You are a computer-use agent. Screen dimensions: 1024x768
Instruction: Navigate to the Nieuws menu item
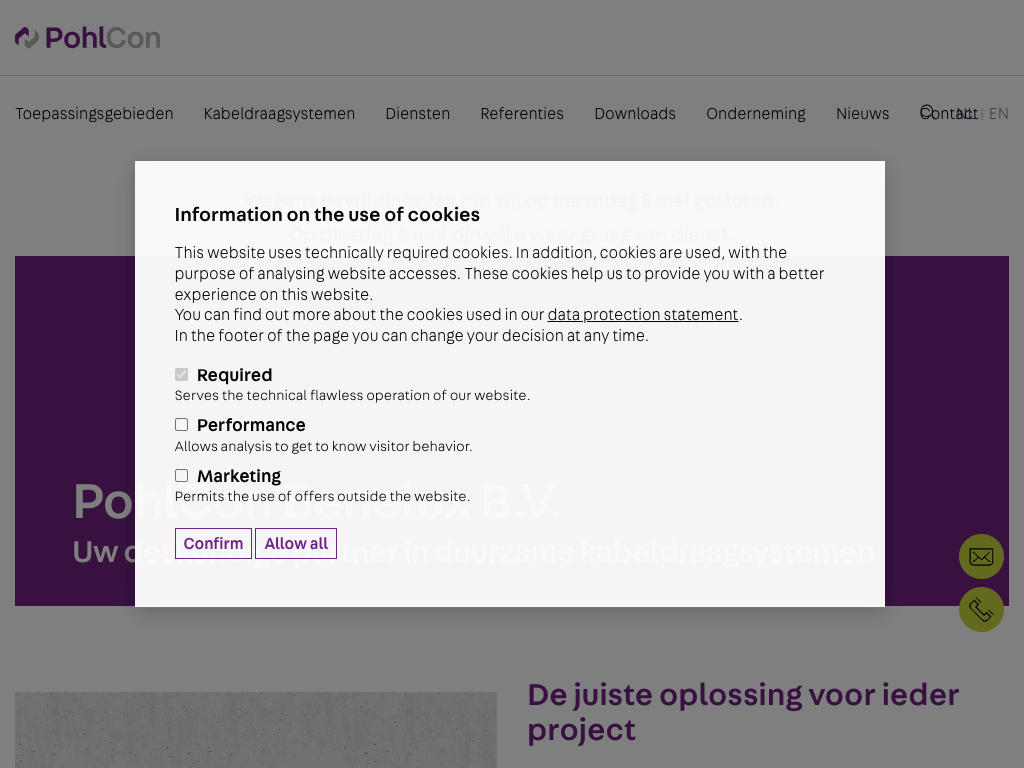coord(862,114)
